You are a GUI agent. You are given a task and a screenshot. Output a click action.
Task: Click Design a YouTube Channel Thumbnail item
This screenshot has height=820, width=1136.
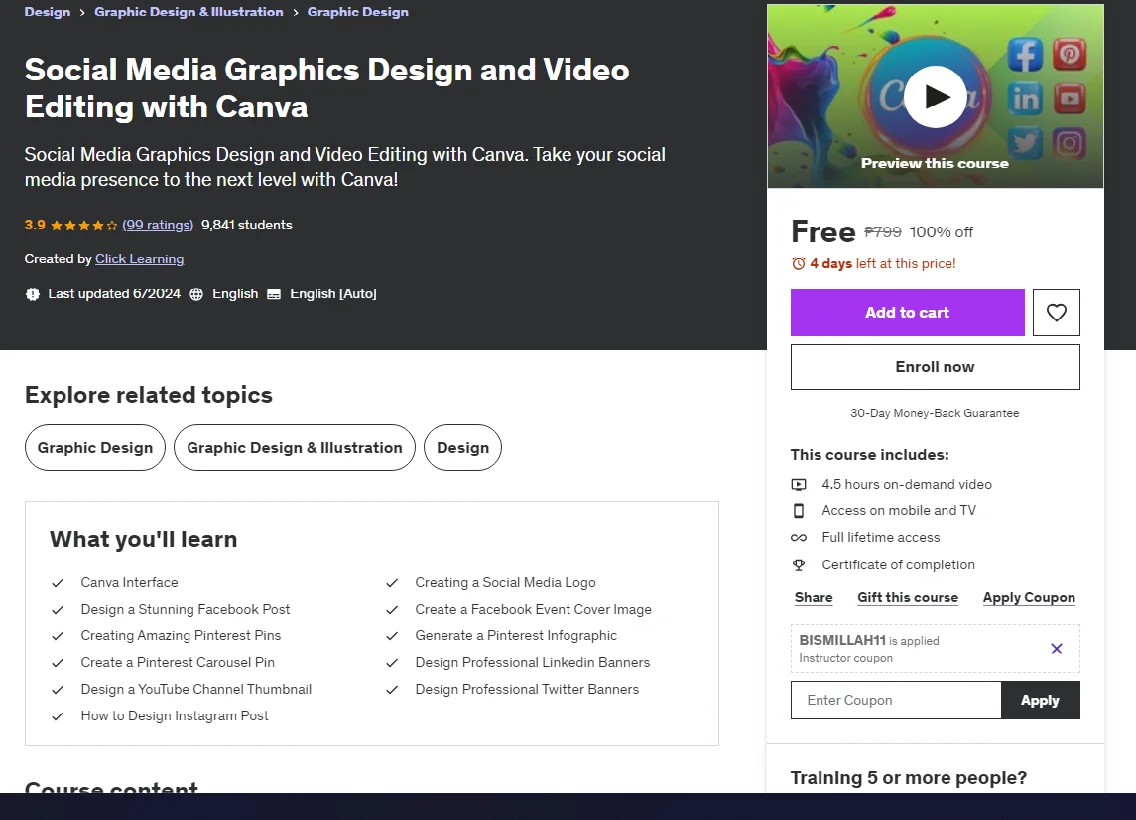(x=196, y=689)
